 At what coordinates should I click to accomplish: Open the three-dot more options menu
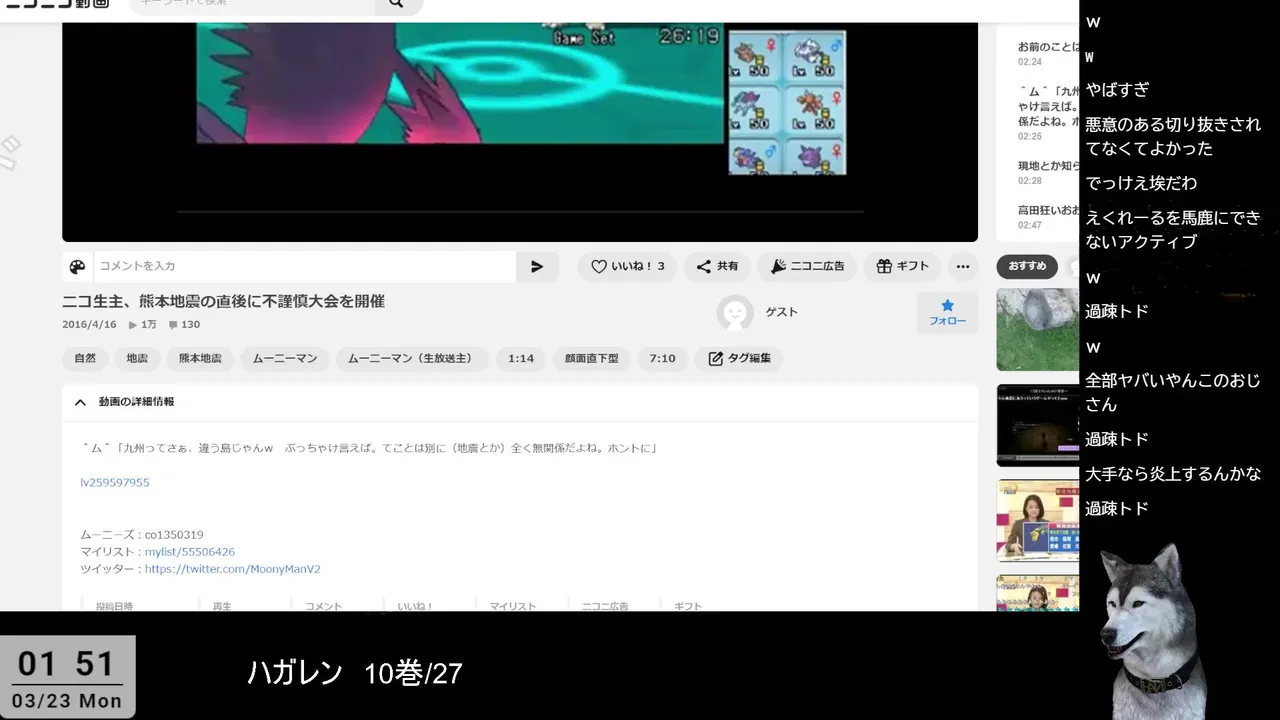(x=963, y=267)
